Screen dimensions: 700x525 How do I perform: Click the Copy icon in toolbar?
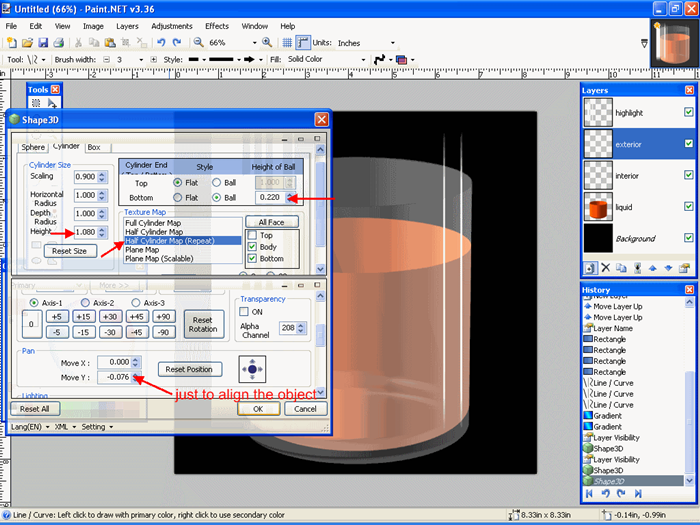[x=94, y=43]
